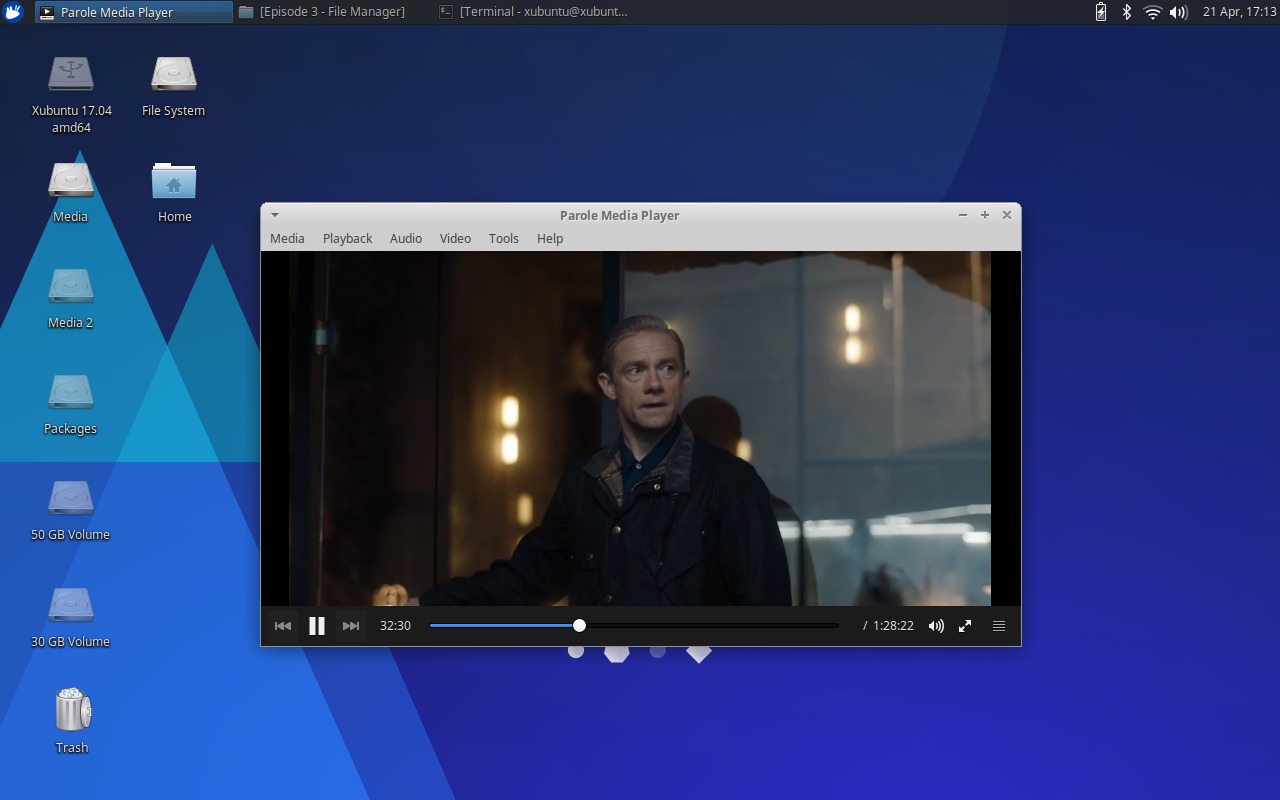The image size is (1280, 800).
Task: Open the Wi-Fi network indicator
Action: click(x=1153, y=12)
